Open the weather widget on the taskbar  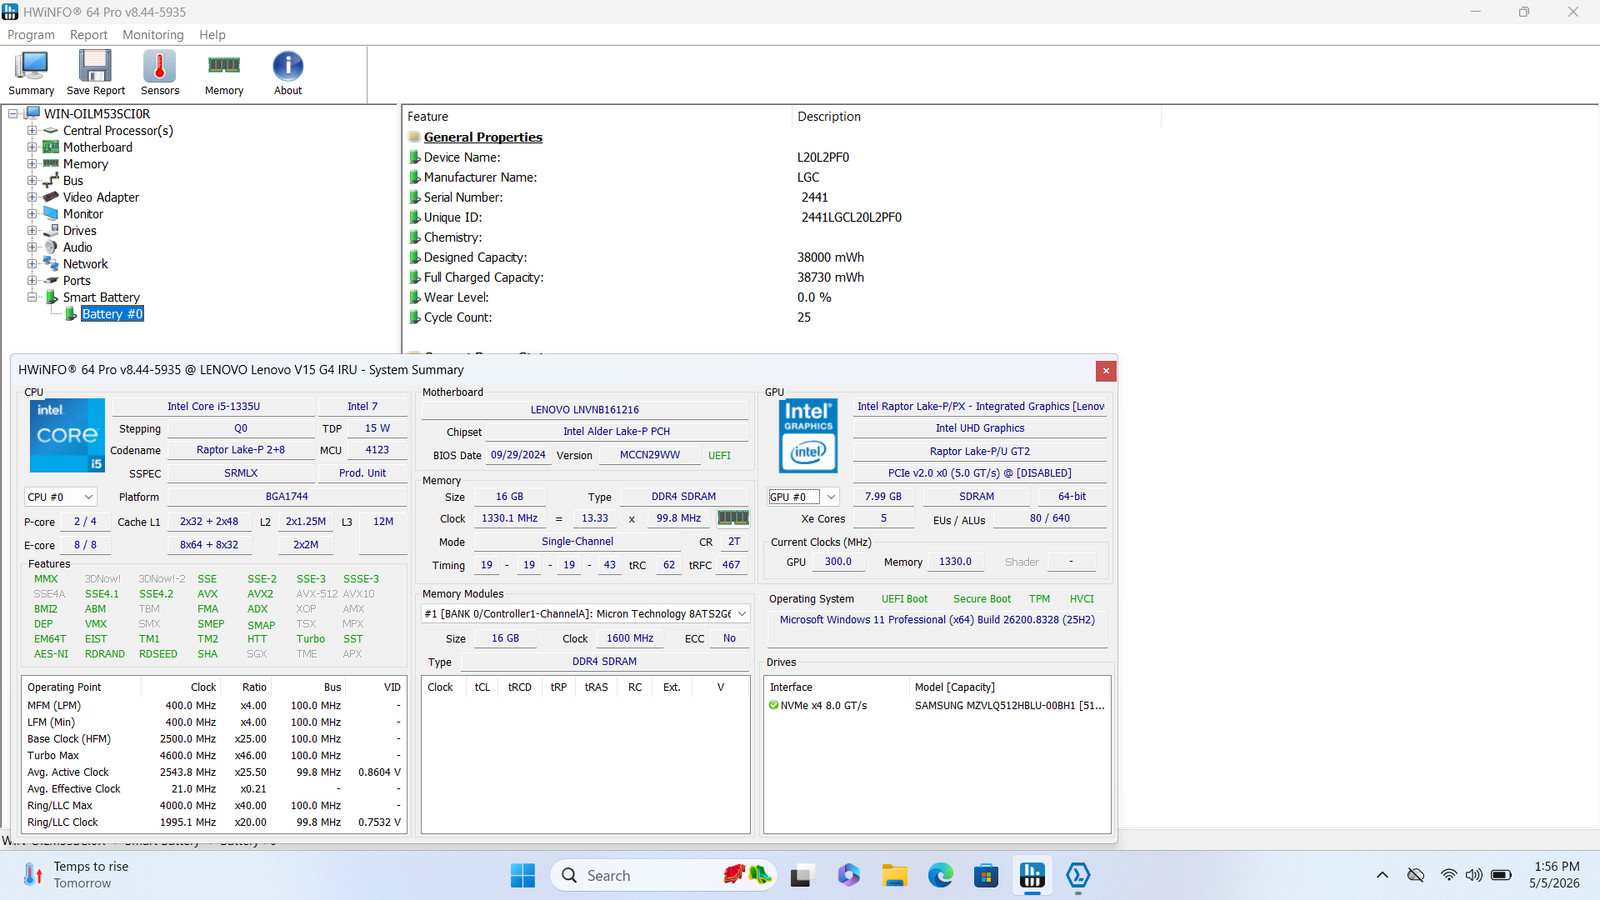coord(77,875)
